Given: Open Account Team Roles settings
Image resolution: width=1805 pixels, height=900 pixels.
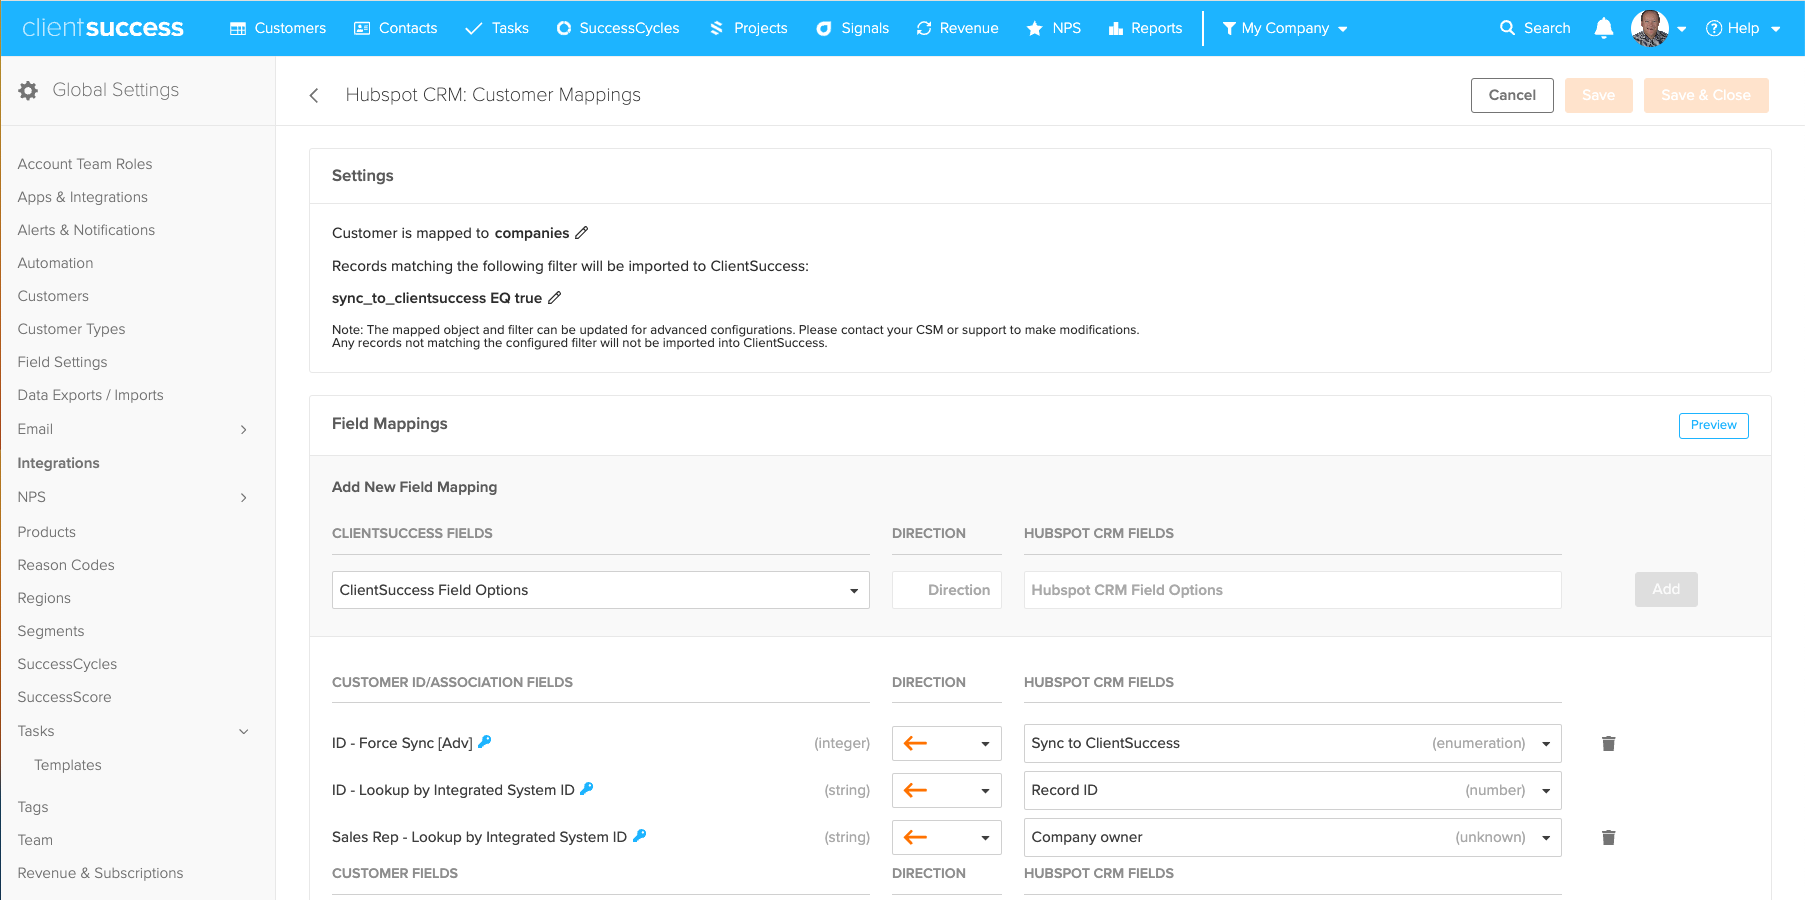Looking at the screenshot, I should pyautogui.click(x=85, y=164).
